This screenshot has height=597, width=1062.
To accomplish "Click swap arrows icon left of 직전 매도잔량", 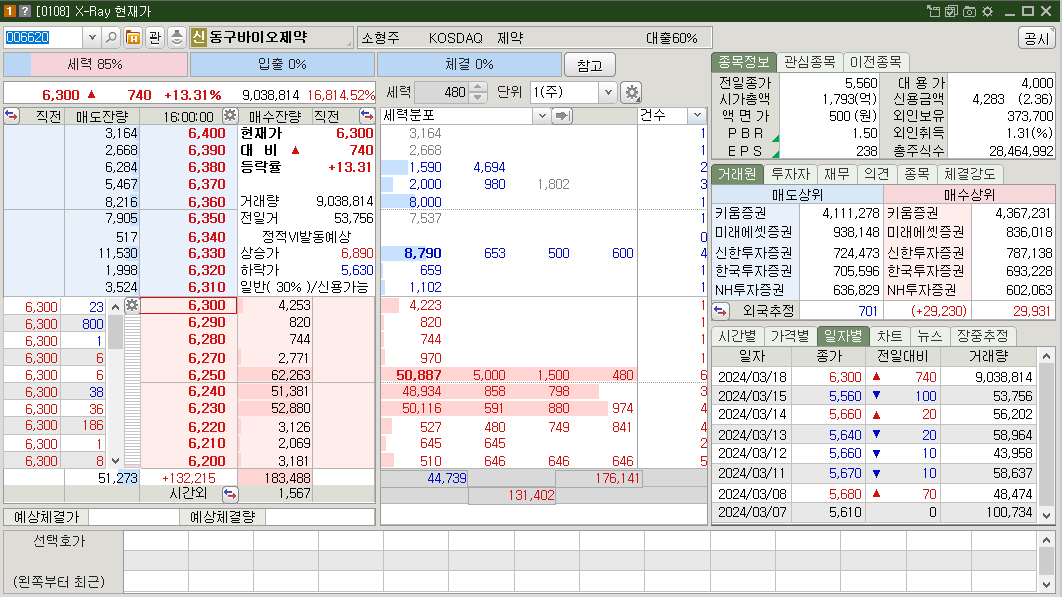I will tap(12, 115).
